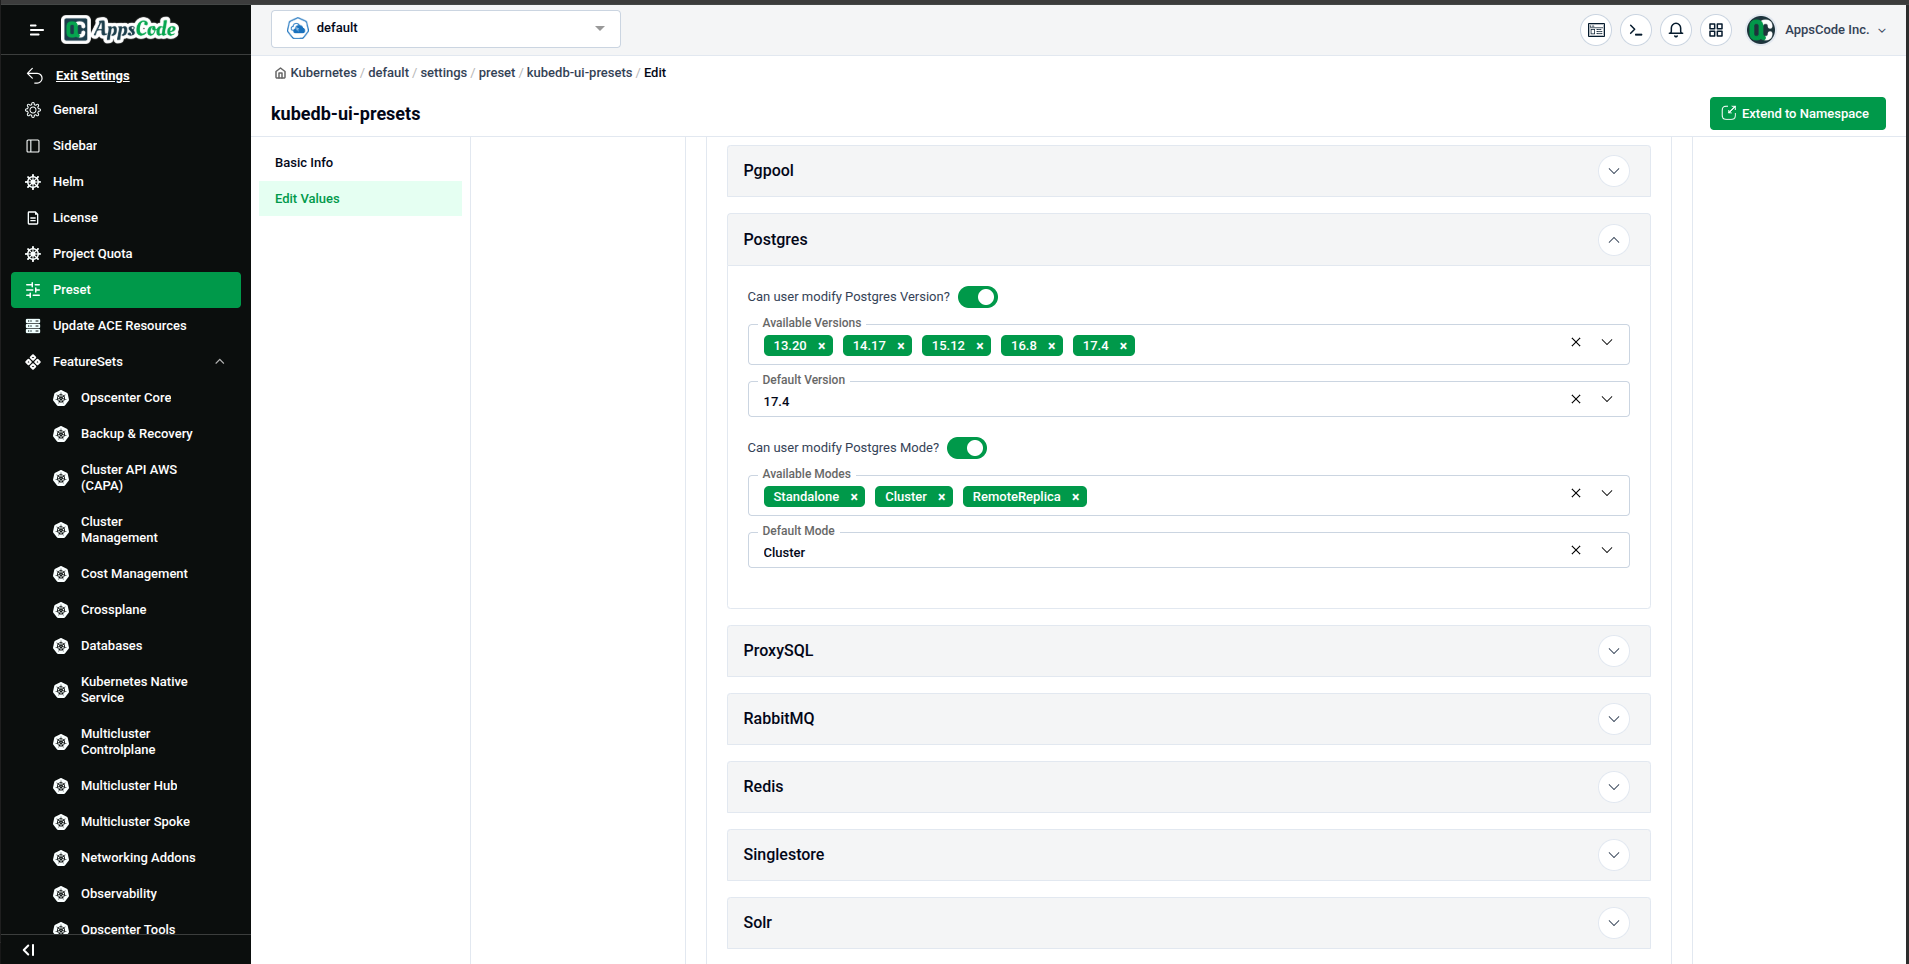Screen dimensions: 1909x964
Task: Open the cluster selector showing 'default'
Action: click(445, 28)
